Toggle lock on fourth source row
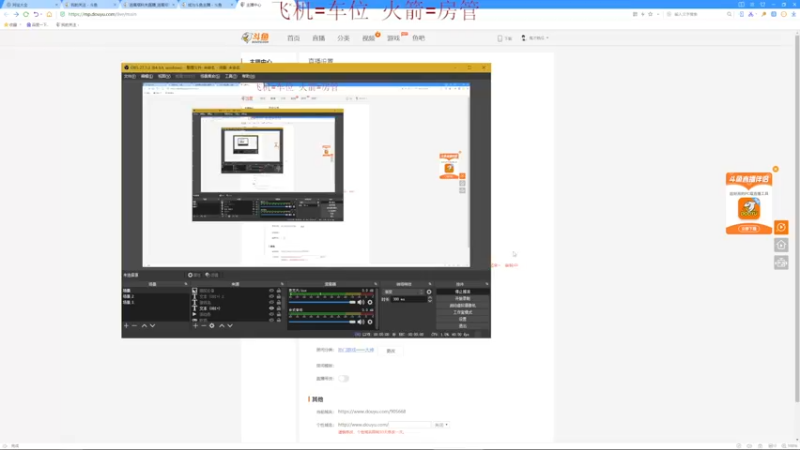The image size is (800, 450). click(279, 309)
